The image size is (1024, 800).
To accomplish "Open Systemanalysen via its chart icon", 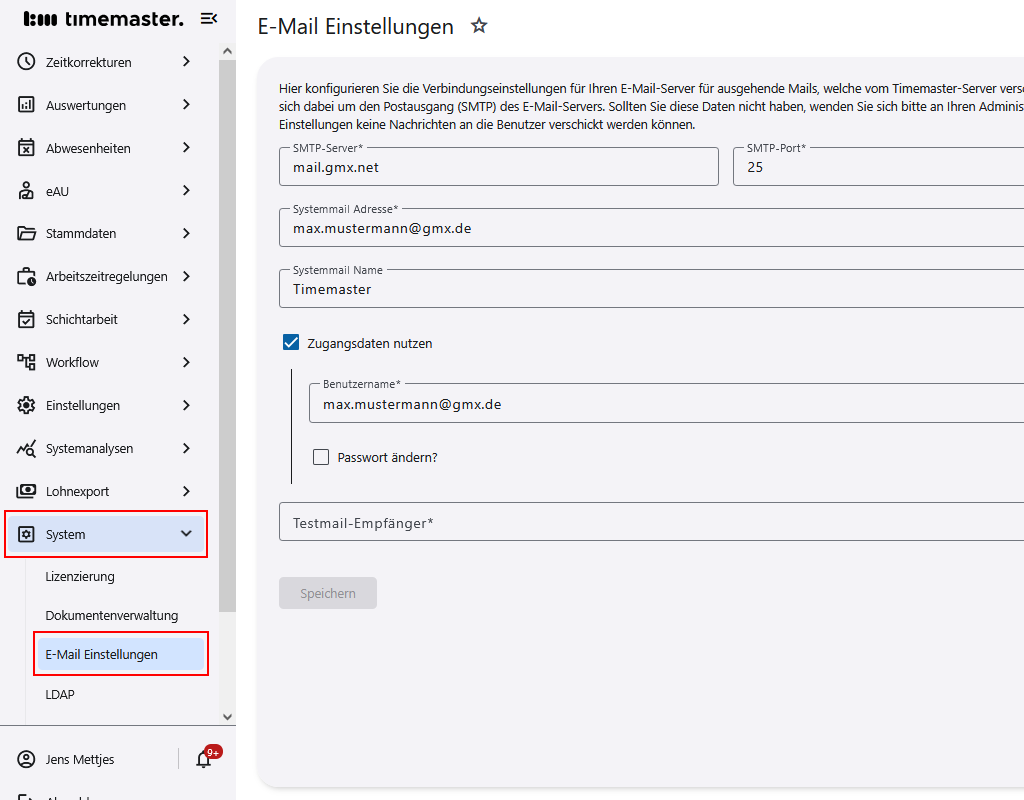I will (27, 448).
